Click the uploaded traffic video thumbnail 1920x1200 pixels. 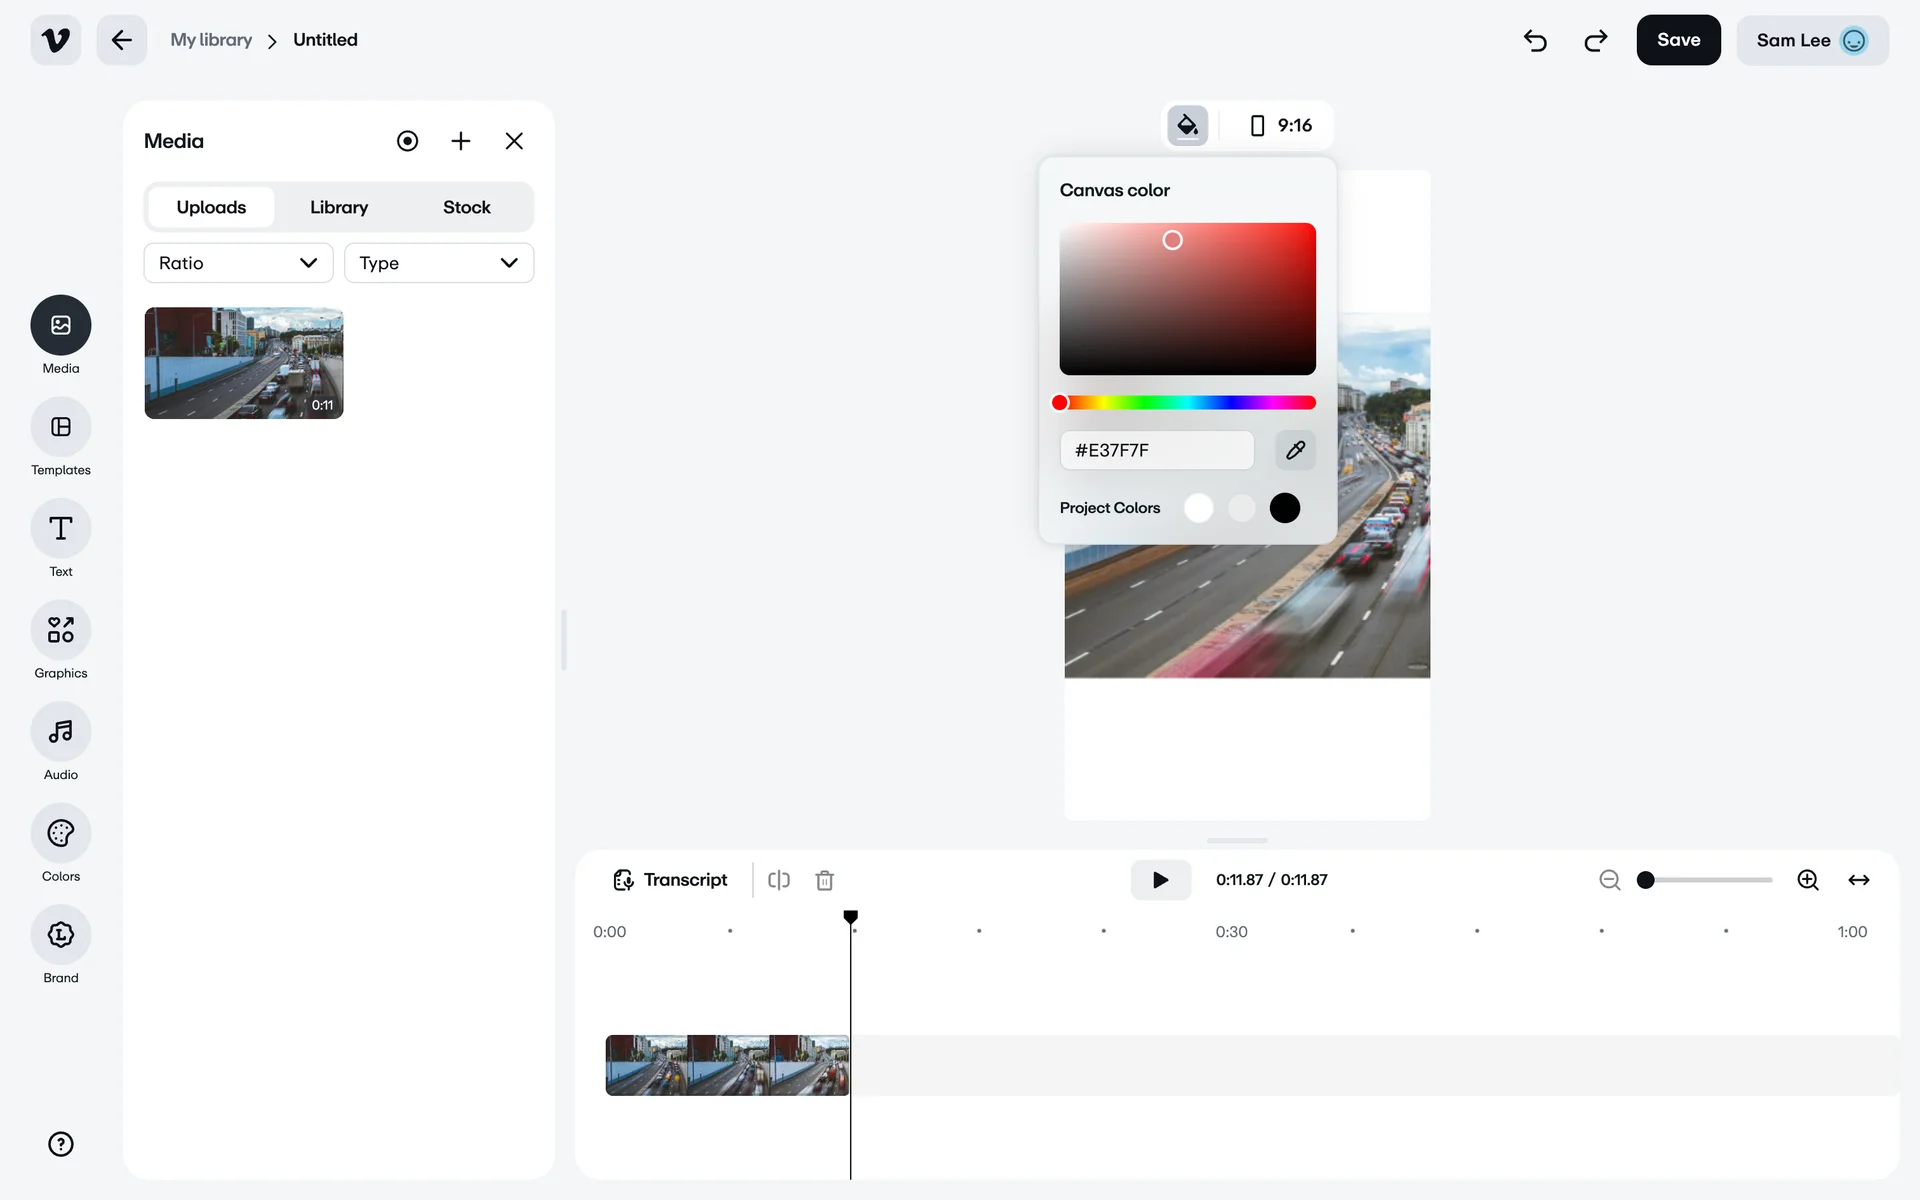point(244,363)
